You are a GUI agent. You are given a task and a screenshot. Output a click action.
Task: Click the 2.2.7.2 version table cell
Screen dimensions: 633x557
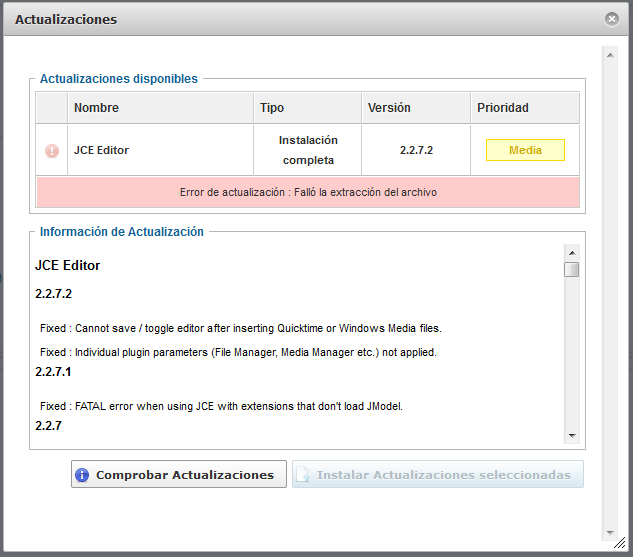[416, 150]
